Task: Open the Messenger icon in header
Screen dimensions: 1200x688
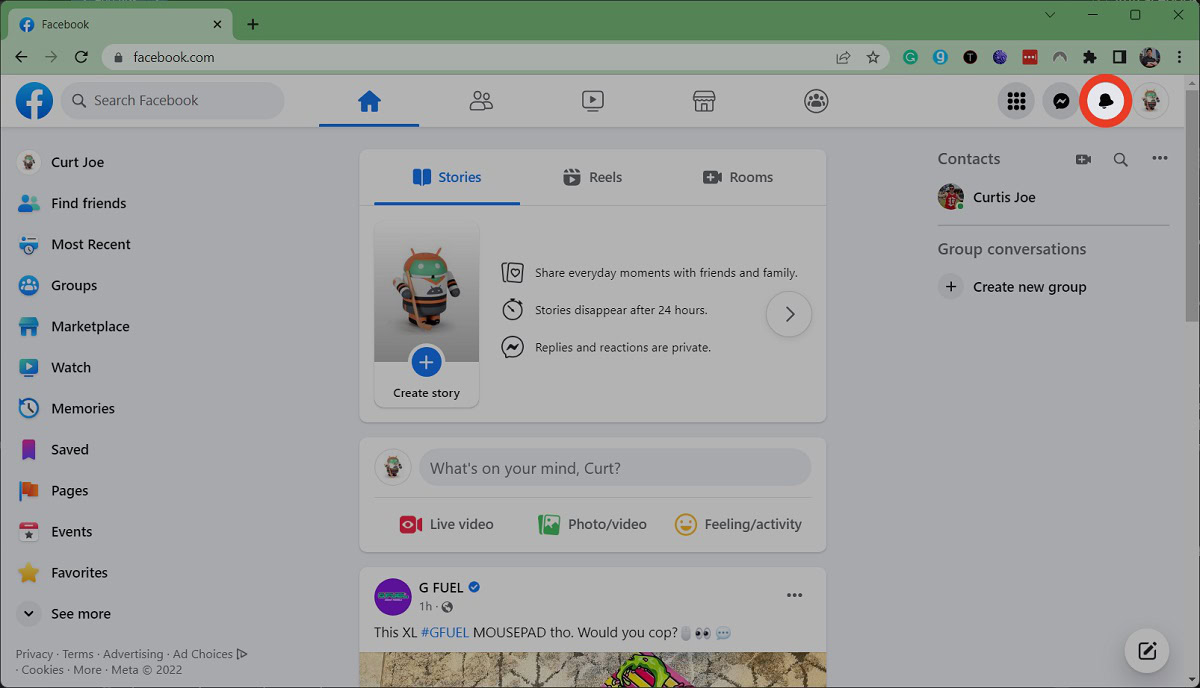Action: tap(1061, 101)
